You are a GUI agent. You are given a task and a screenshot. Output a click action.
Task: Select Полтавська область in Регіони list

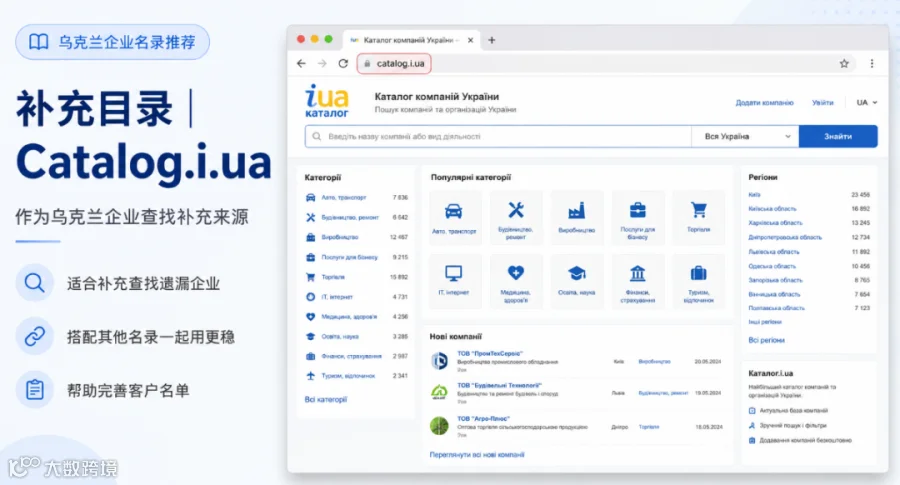[776, 308]
